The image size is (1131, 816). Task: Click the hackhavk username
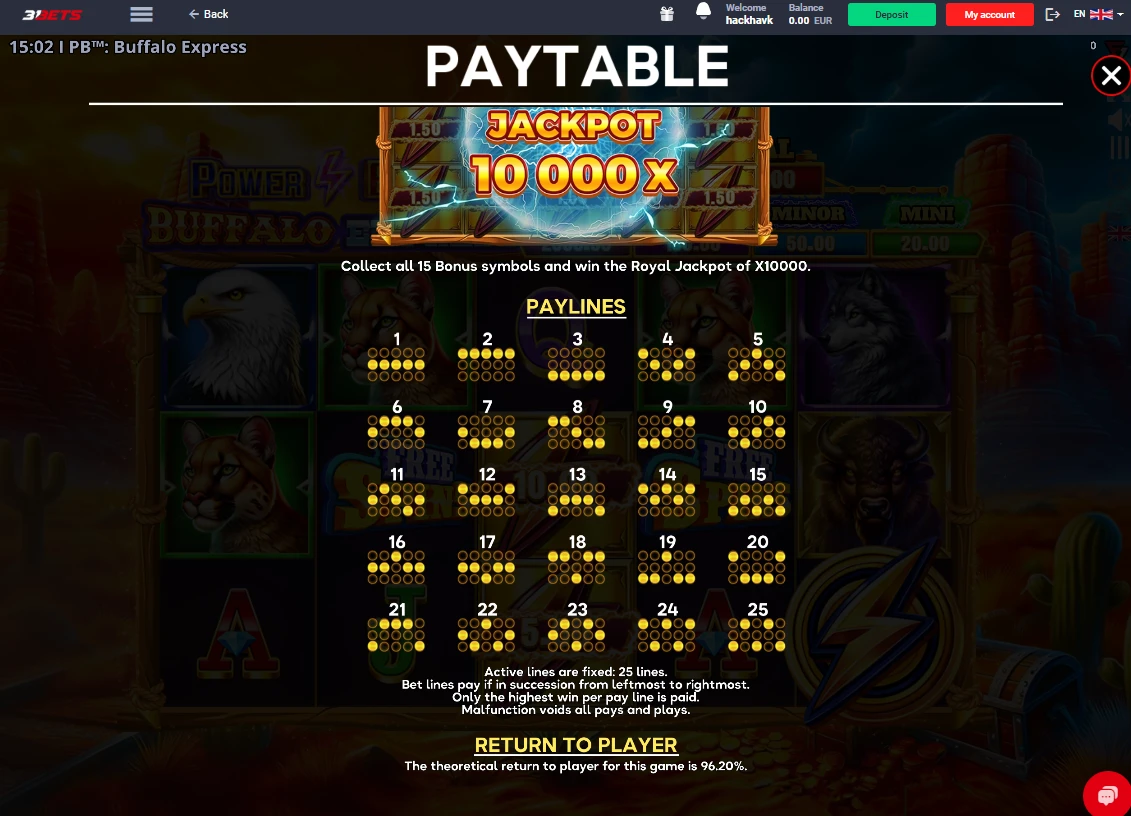749,20
